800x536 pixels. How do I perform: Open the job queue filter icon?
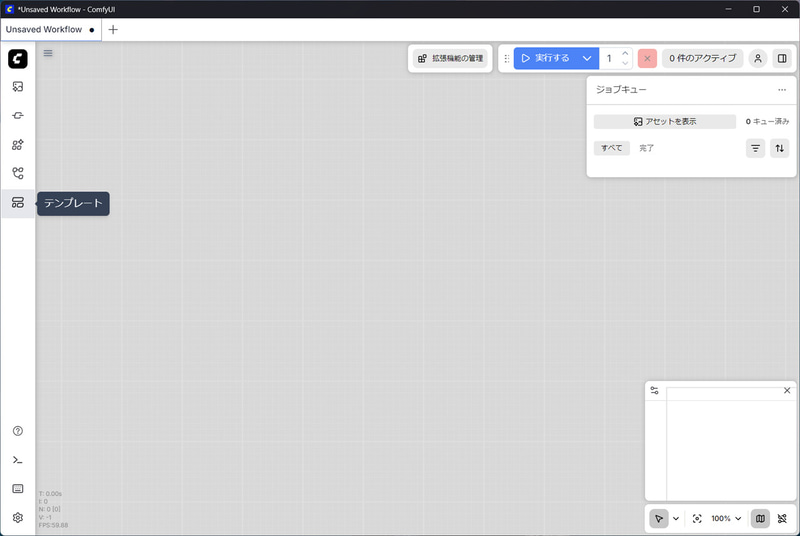click(755, 148)
